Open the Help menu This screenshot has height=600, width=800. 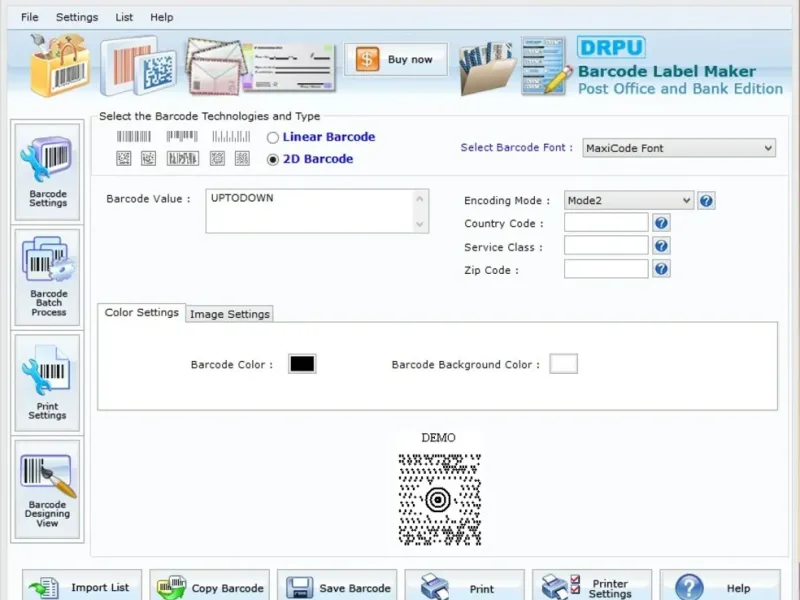[162, 17]
